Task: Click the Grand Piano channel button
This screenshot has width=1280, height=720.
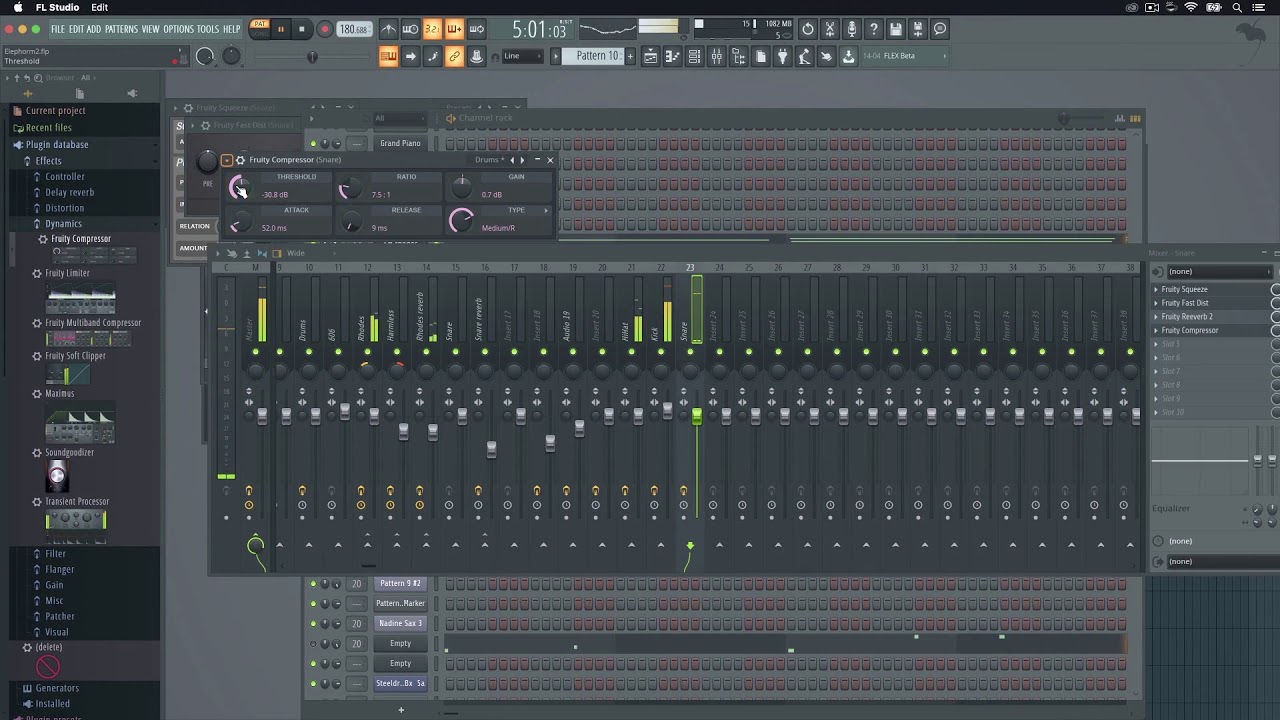Action: [400, 143]
